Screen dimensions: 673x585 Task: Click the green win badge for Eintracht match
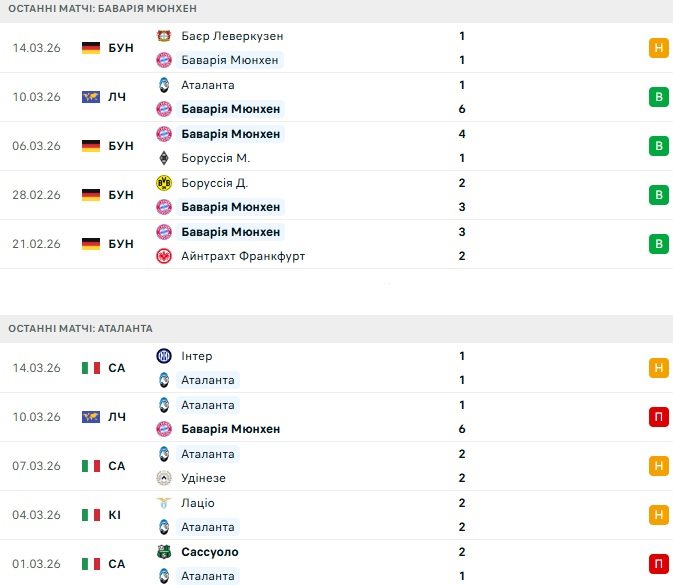click(x=658, y=244)
